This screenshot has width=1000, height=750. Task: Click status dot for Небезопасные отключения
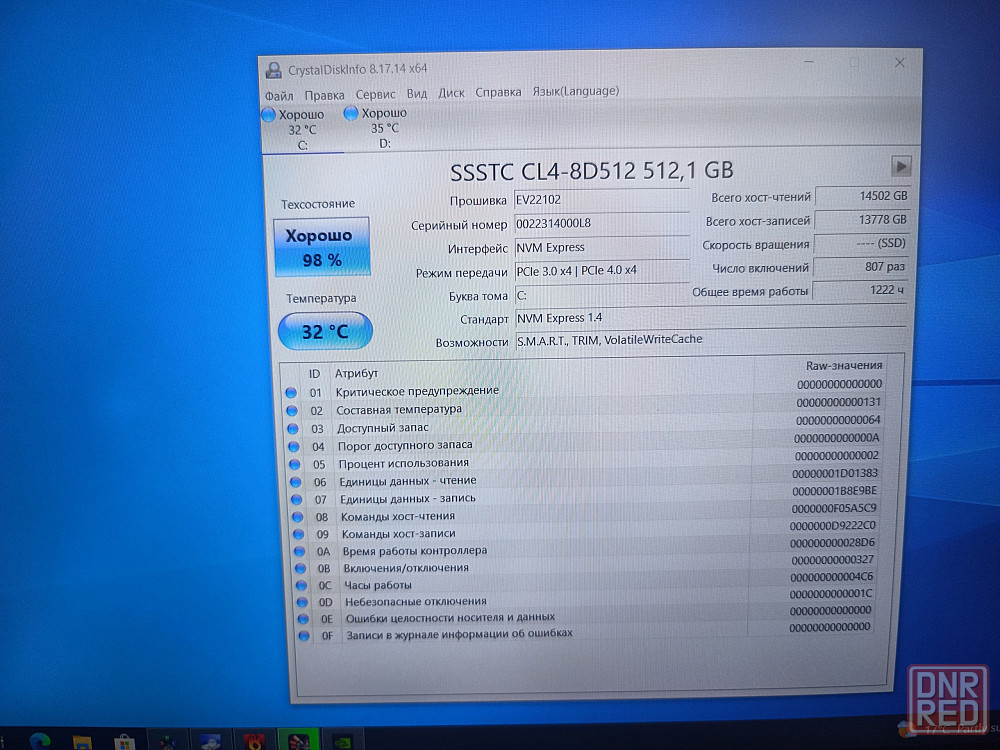point(302,601)
